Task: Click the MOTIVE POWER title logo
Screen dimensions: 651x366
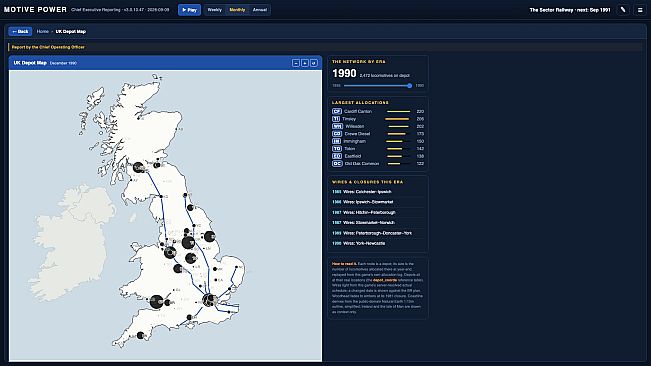Action: click(35, 10)
